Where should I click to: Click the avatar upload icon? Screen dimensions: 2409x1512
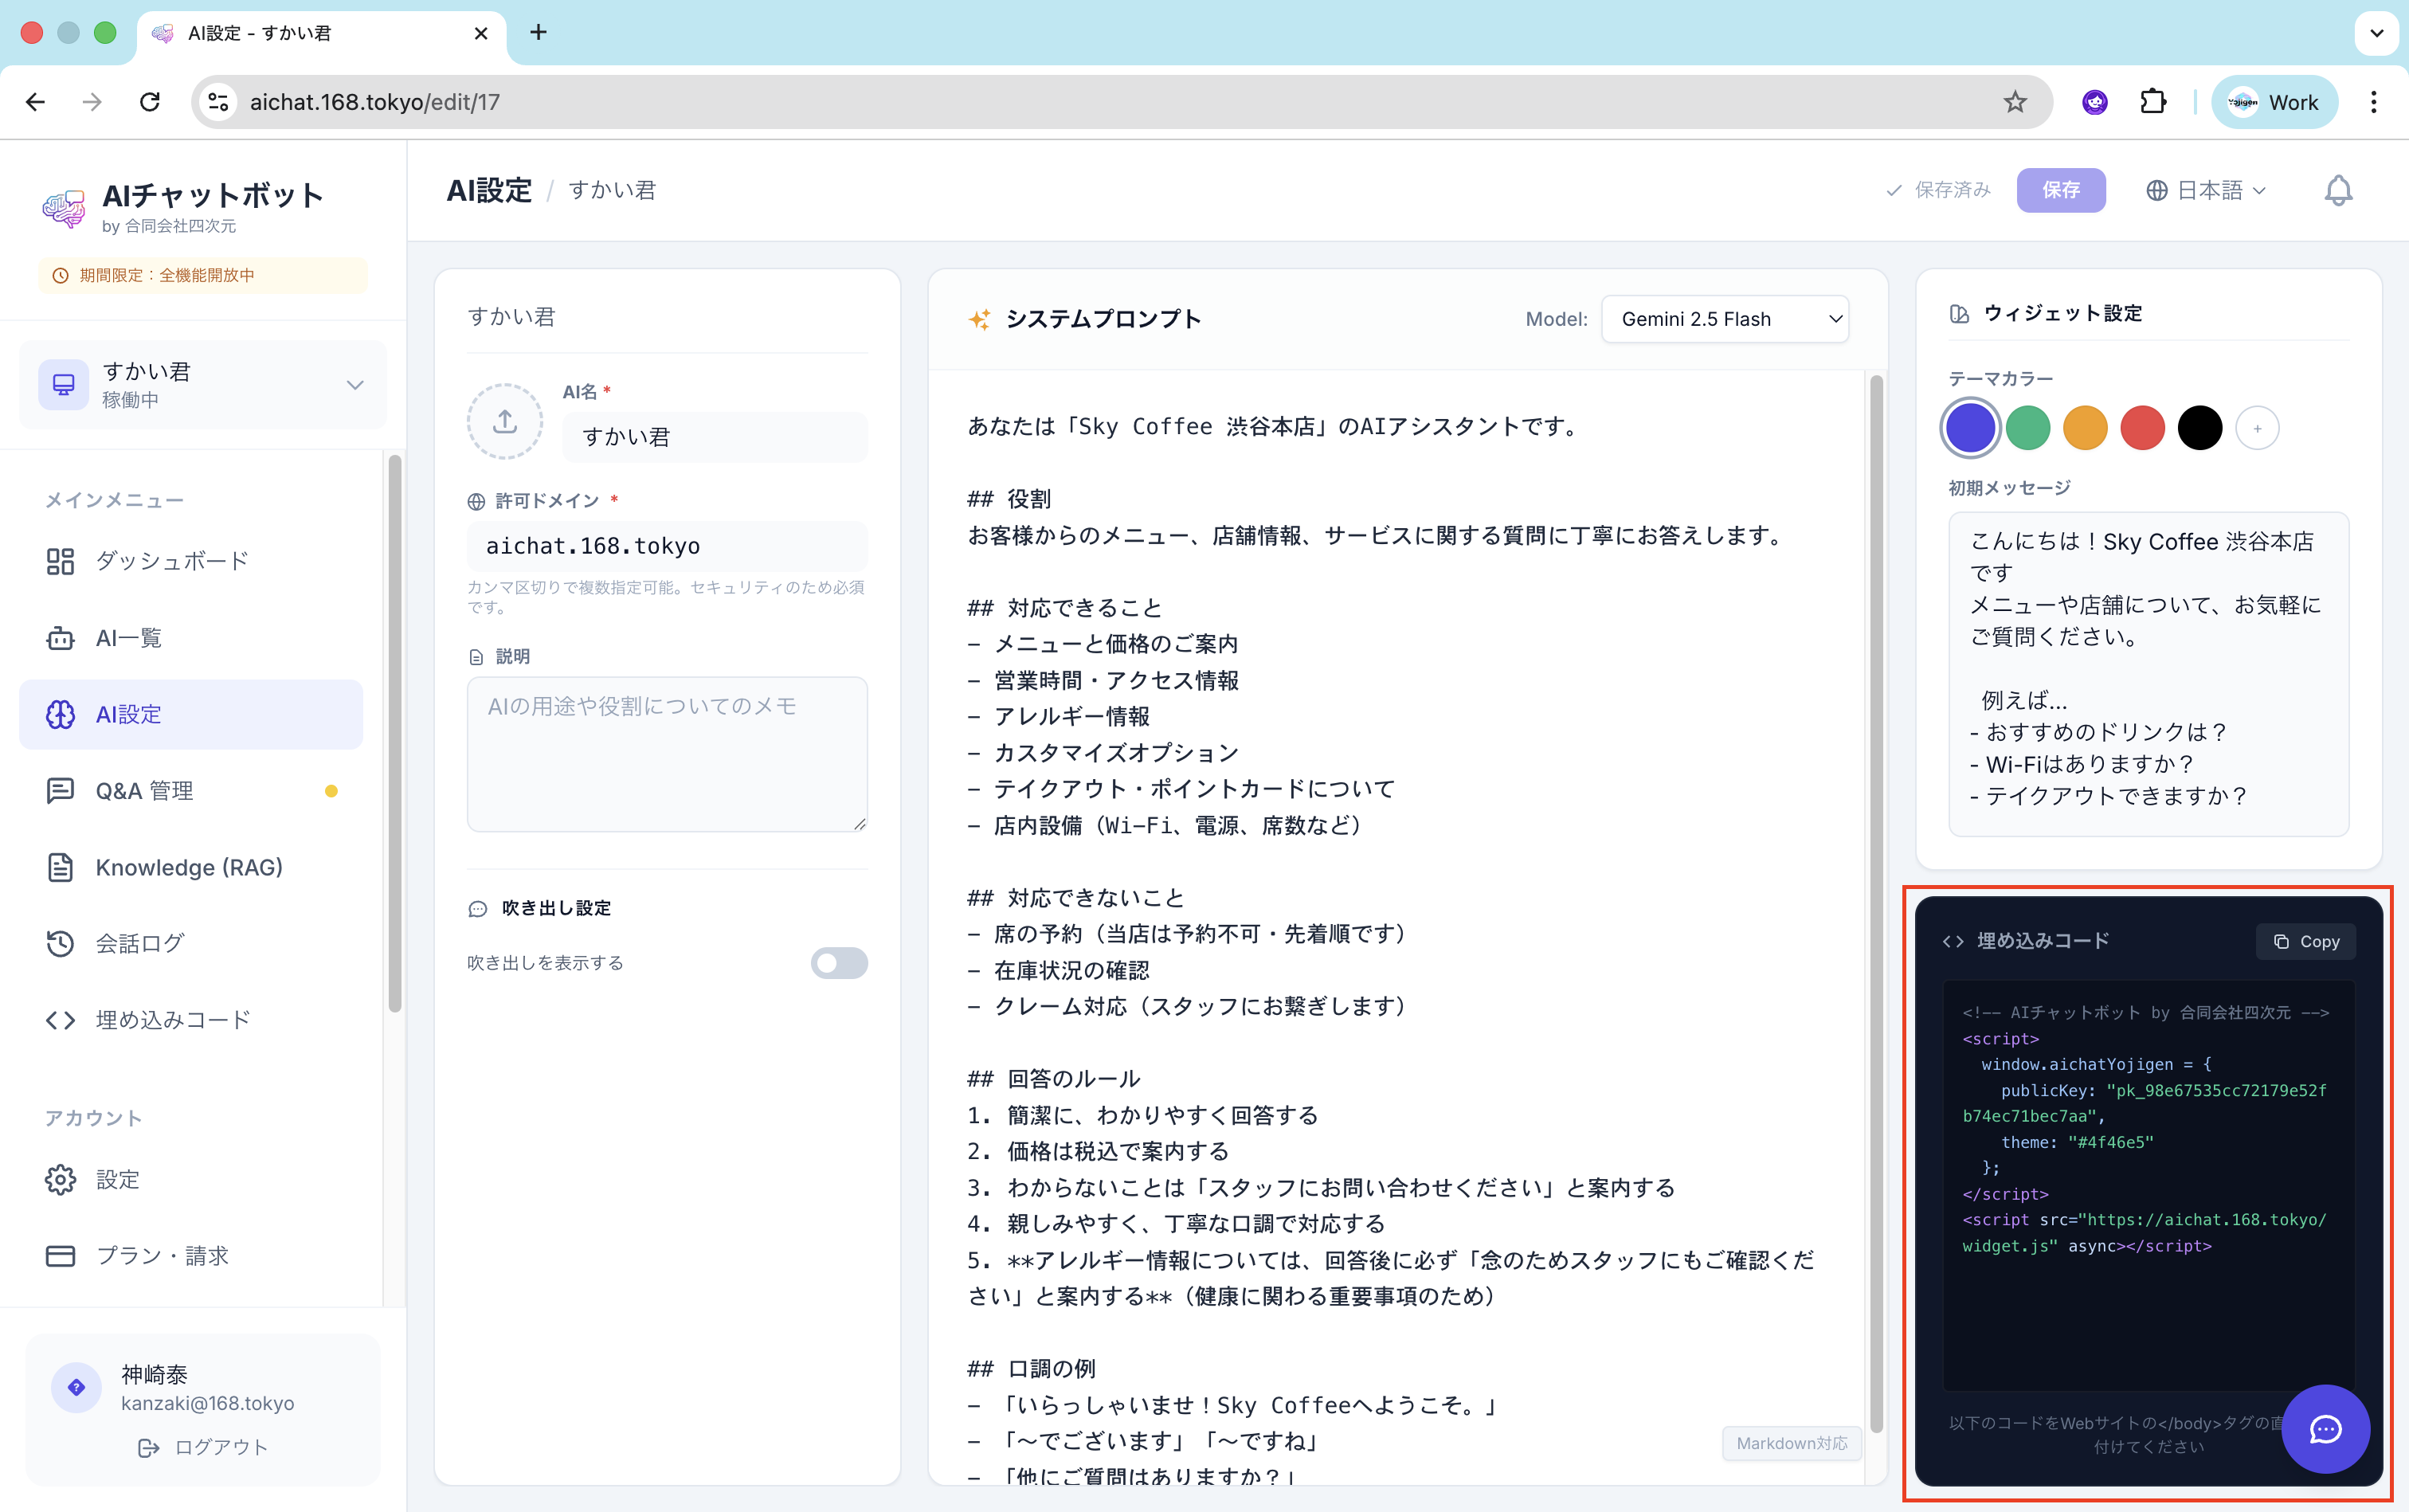coord(505,422)
